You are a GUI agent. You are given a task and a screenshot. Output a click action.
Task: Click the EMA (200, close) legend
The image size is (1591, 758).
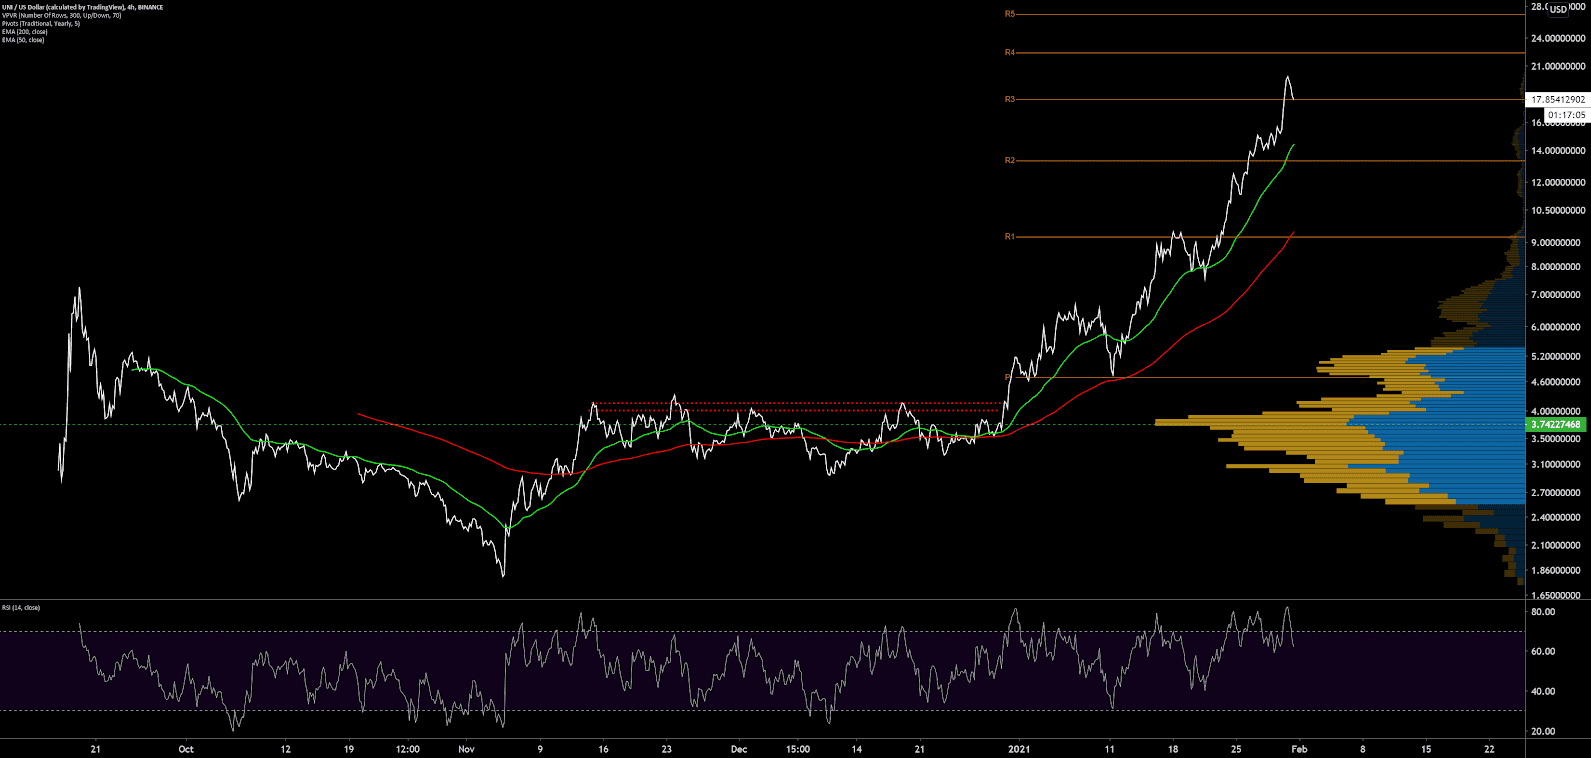pyautogui.click(x=24, y=32)
